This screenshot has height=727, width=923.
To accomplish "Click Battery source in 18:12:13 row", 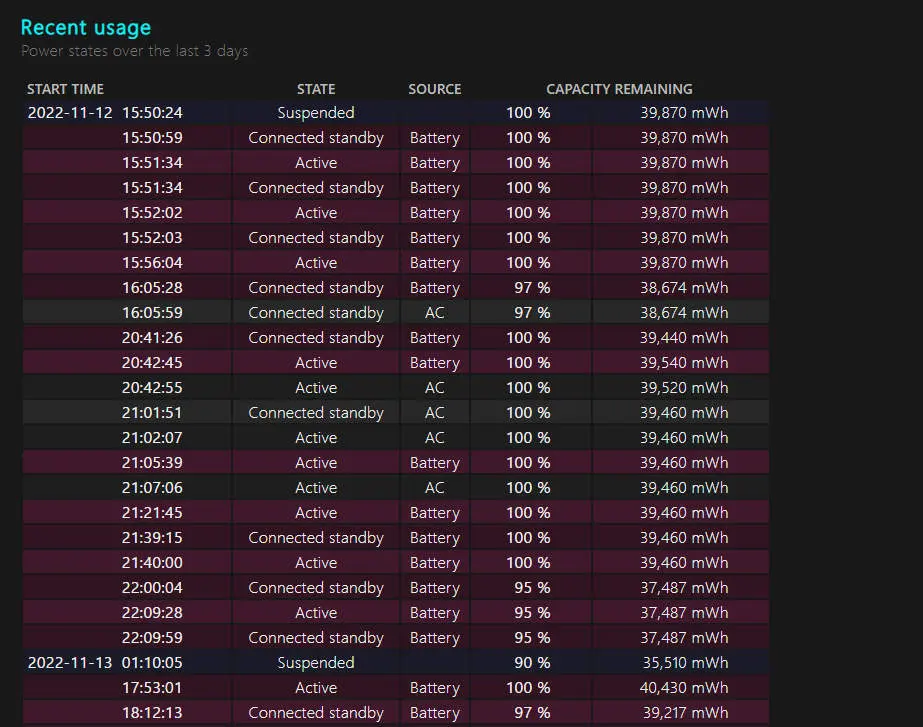I will [x=435, y=713].
